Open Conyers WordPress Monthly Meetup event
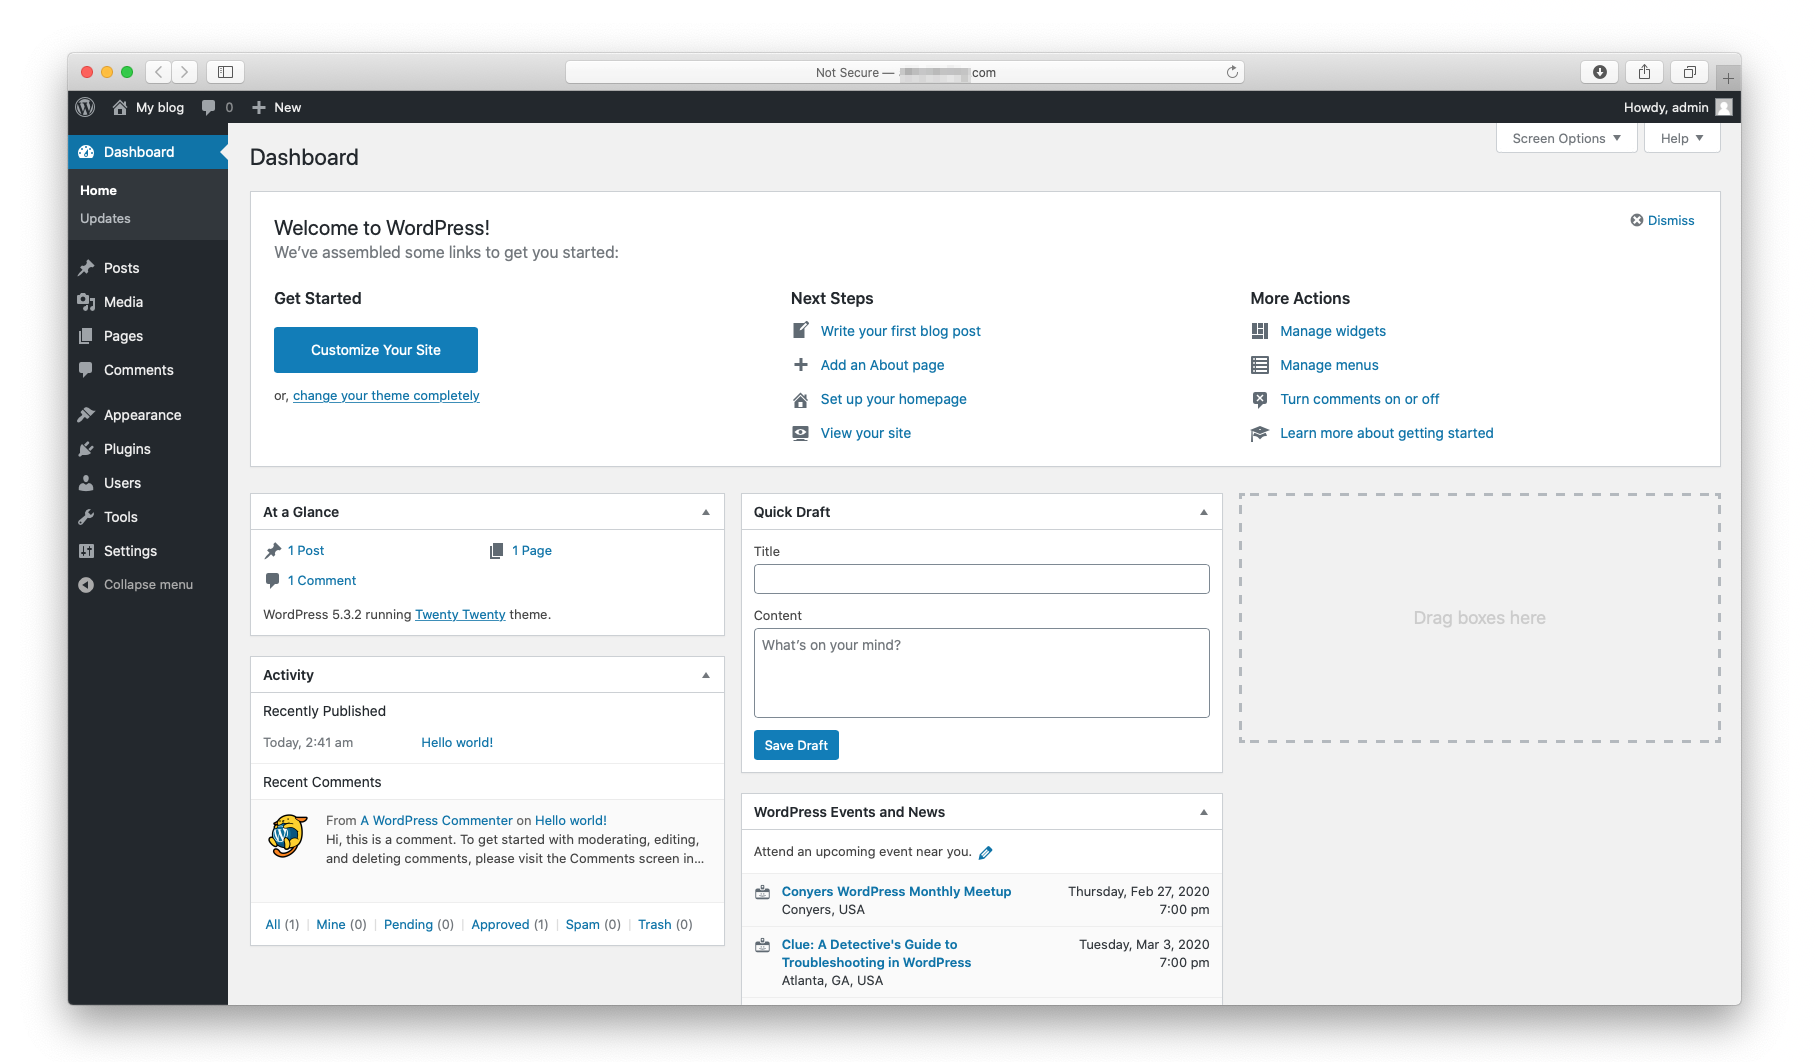1815x1062 pixels. [896, 892]
